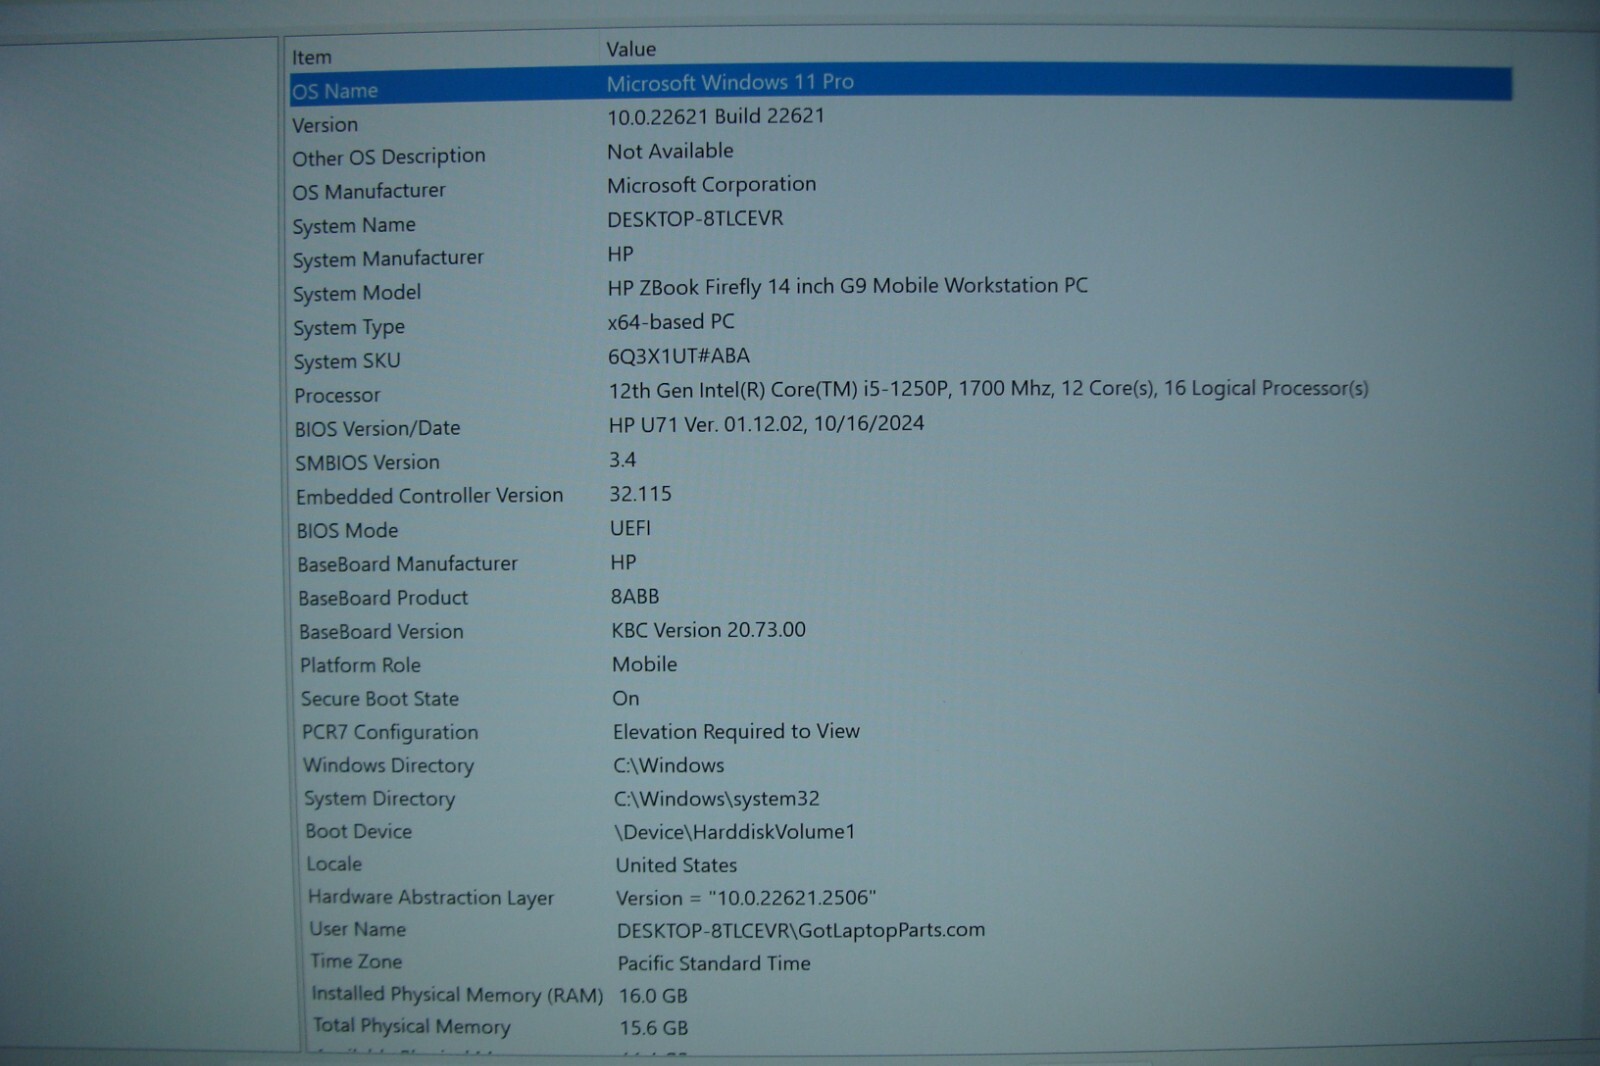The width and height of the screenshot is (1600, 1066).
Task: Click the value 10.0.22621 Build 22621
Action: point(716,116)
